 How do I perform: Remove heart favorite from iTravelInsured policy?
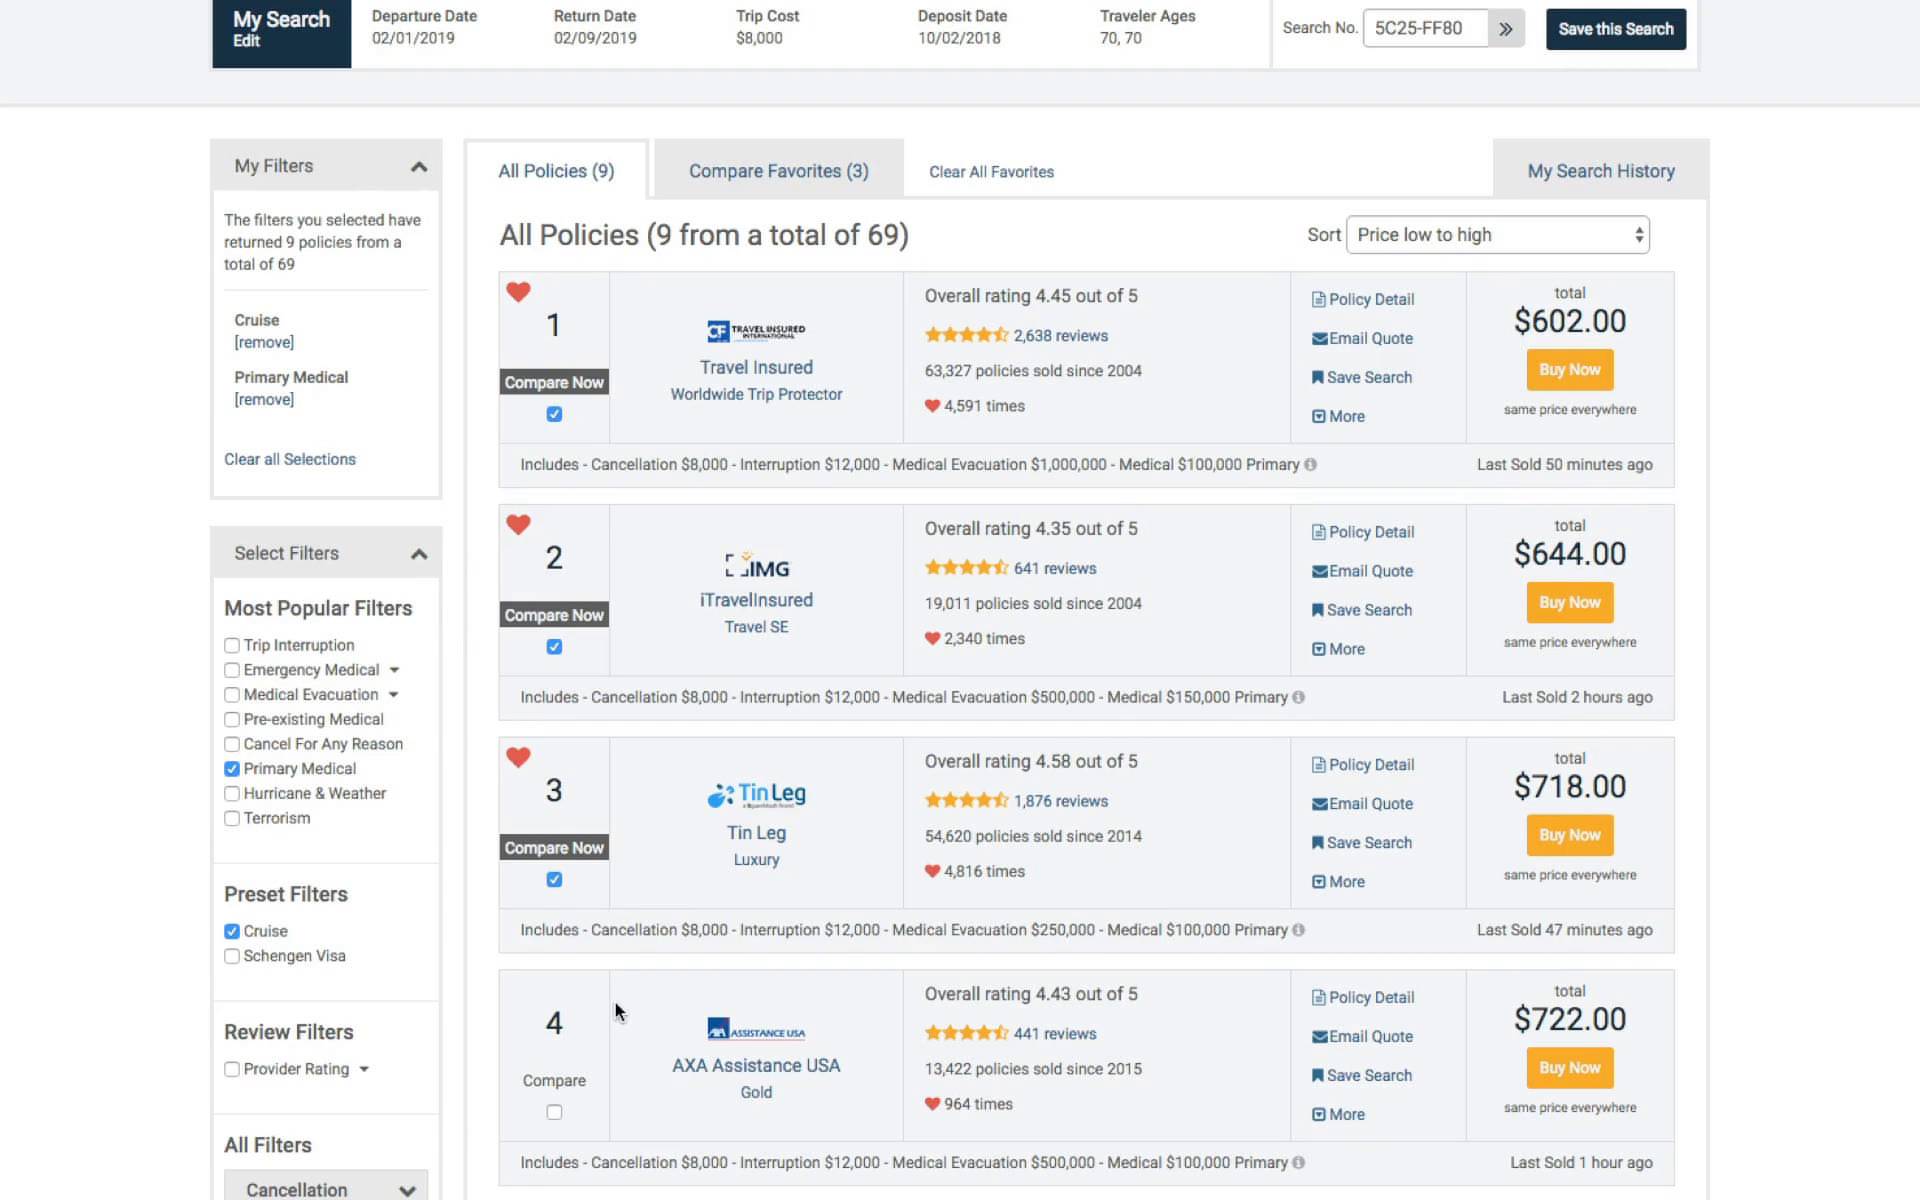pyautogui.click(x=518, y=524)
